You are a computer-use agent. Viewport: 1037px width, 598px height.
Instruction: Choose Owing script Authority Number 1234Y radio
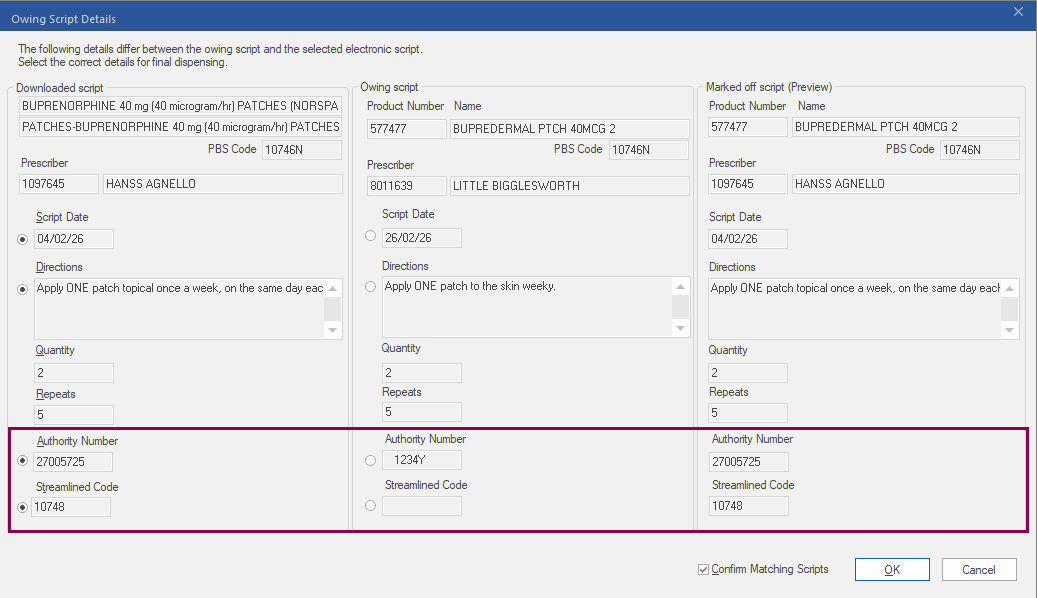[371, 460]
